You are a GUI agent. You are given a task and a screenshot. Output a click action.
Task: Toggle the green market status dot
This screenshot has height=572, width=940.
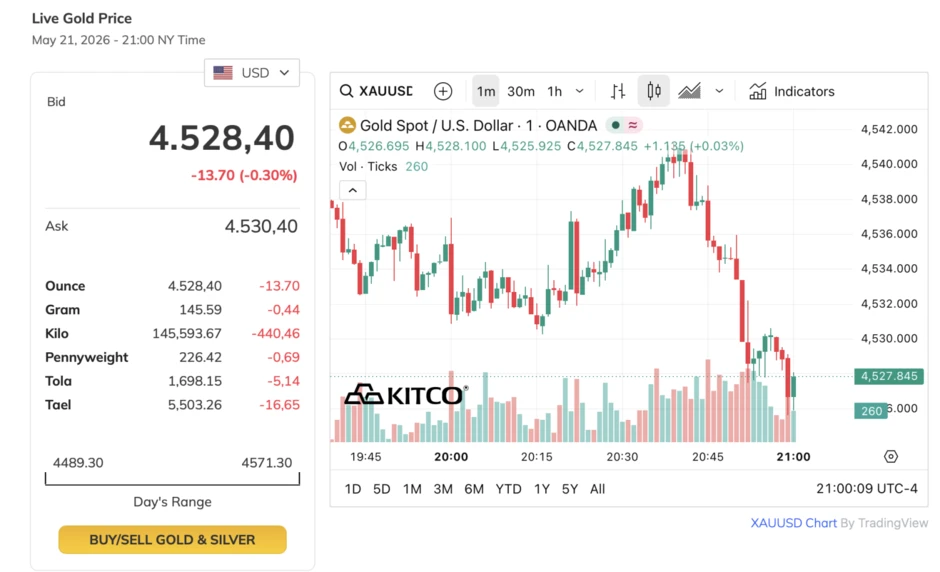615,125
